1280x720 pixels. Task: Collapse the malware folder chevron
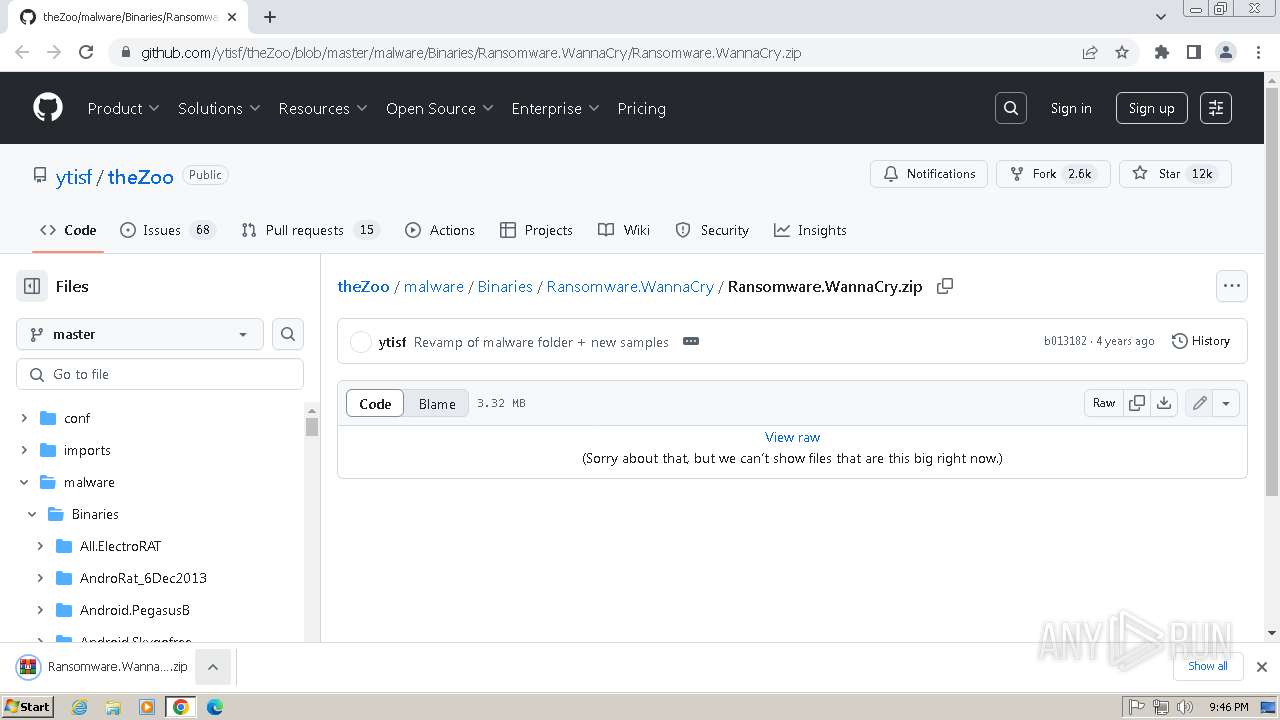click(24, 482)
